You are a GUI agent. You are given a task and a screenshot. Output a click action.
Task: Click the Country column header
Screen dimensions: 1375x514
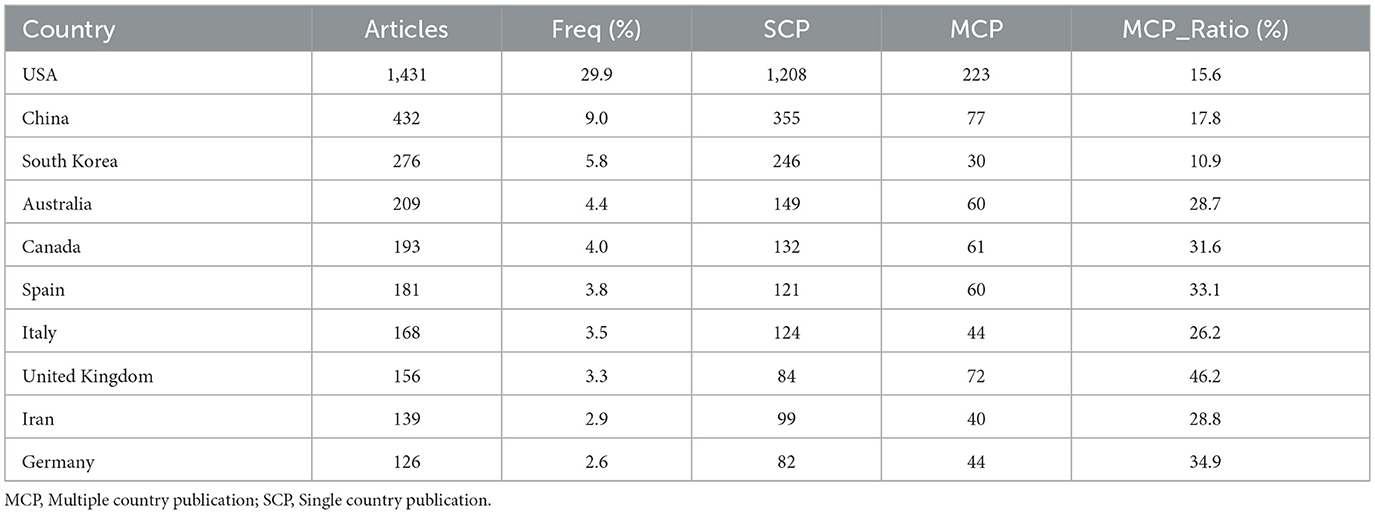point(68,30)
